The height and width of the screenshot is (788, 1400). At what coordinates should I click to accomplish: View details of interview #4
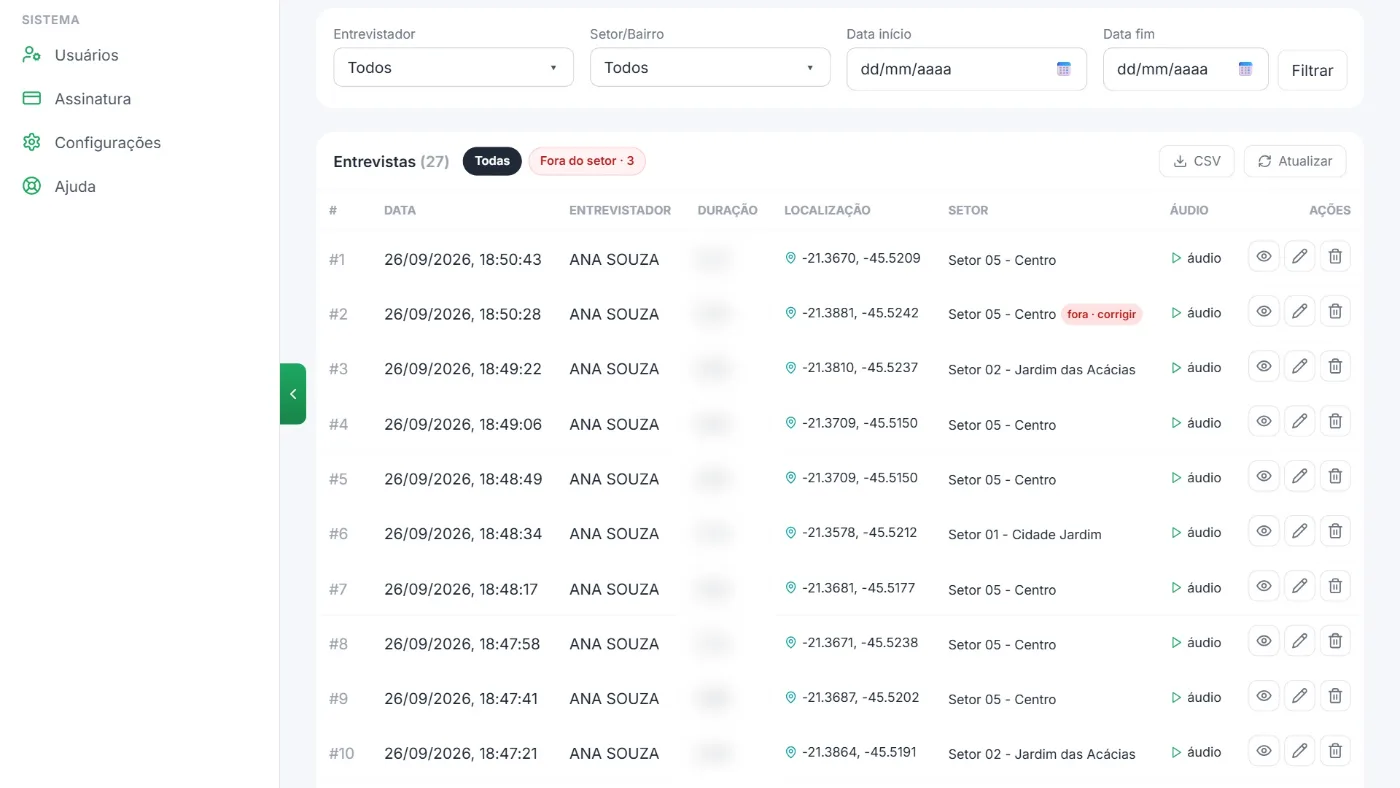click(1264, 421)
